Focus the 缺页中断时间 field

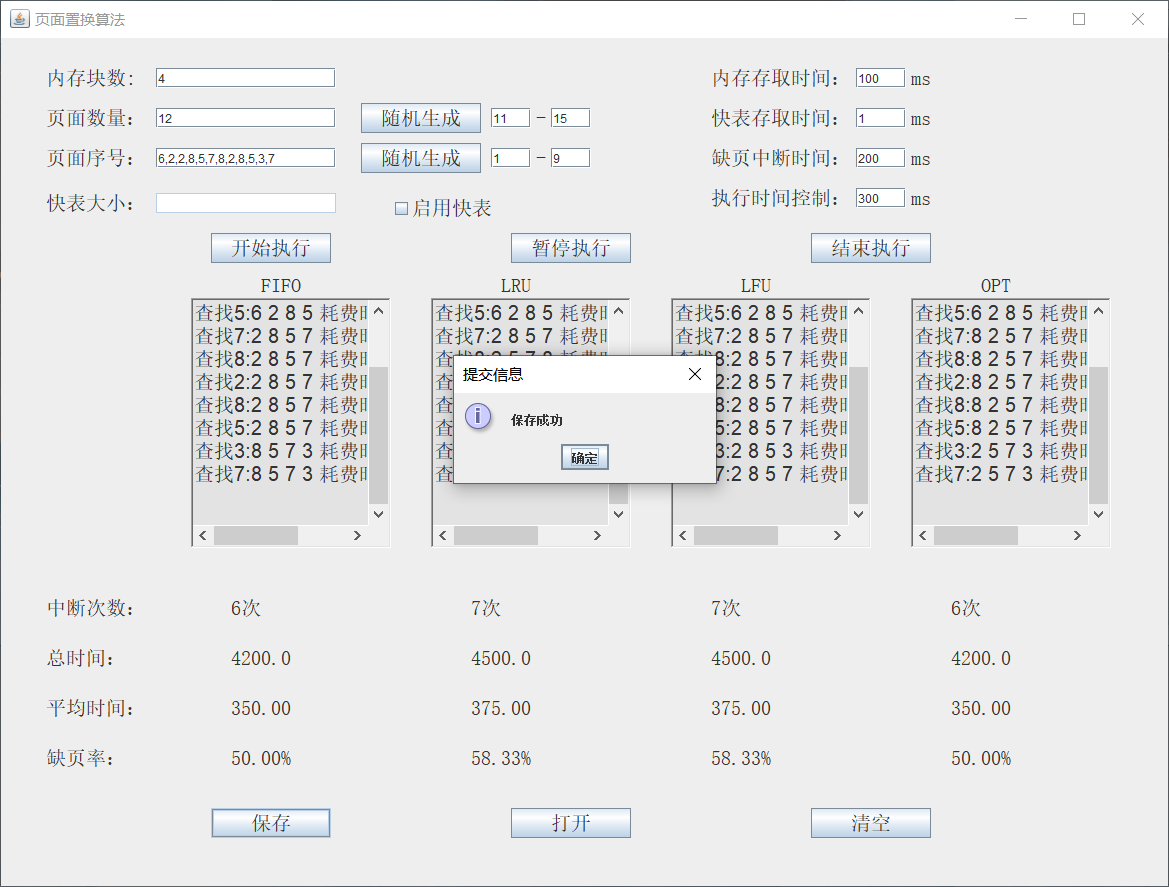pyautogui.click(x=880, y=158)
